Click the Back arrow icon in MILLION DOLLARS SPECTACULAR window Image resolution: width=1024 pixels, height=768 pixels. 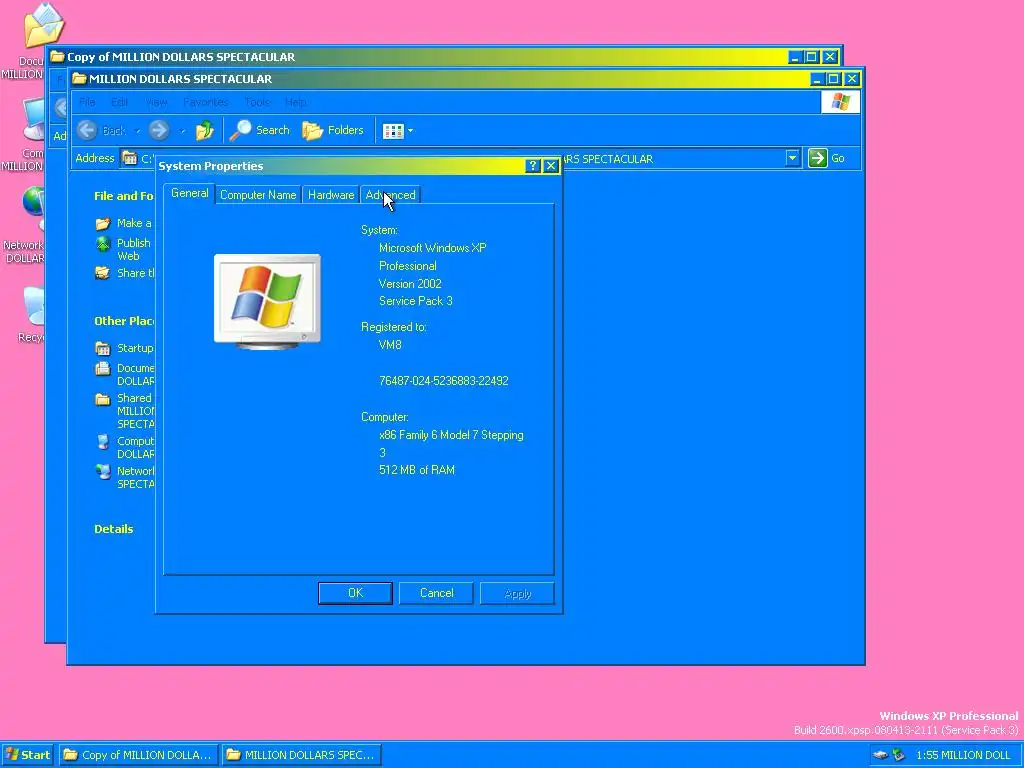click(87, 130)
